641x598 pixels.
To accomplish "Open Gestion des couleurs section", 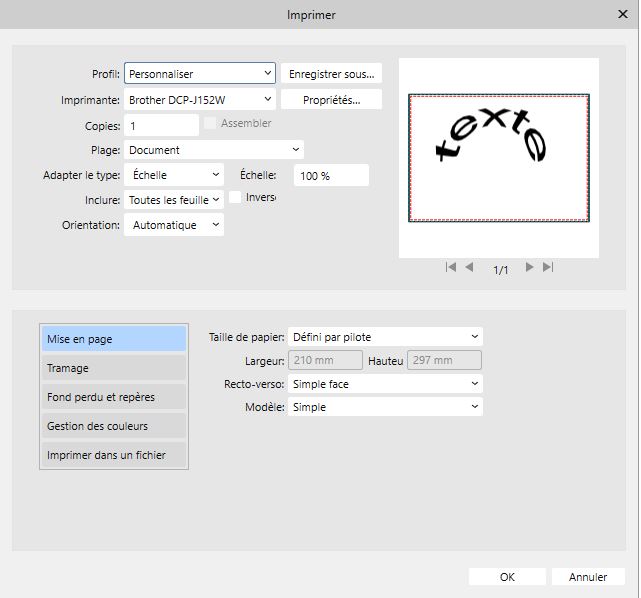I will [114, 426].
